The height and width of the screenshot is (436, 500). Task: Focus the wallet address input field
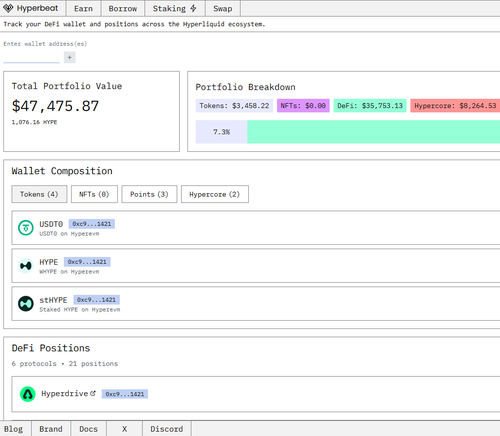click(x=31, y=58)
